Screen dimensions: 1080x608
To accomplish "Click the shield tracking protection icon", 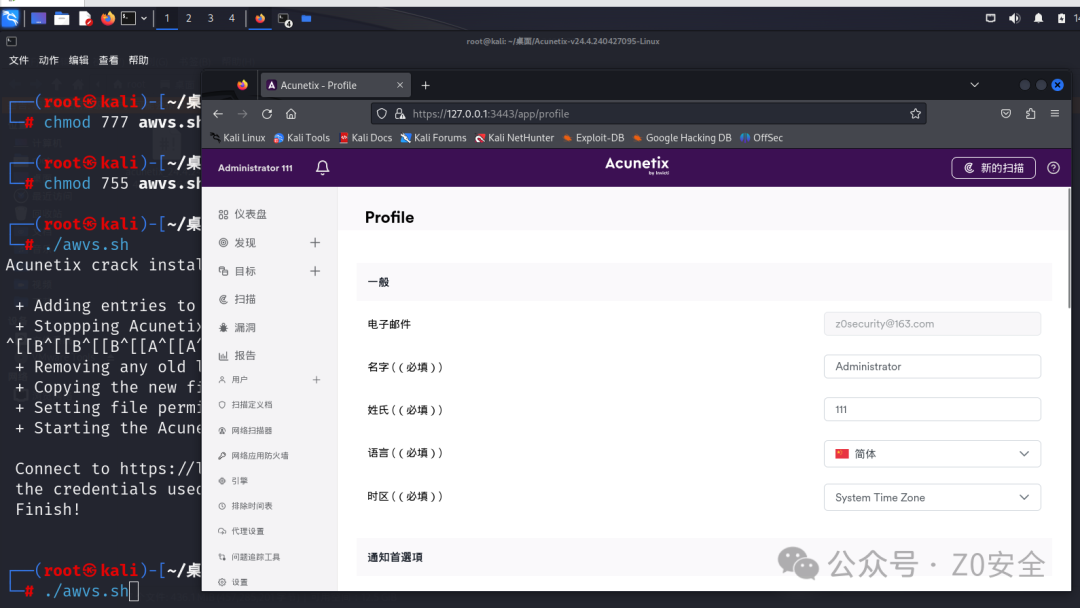I will click(x=382, y=114).
